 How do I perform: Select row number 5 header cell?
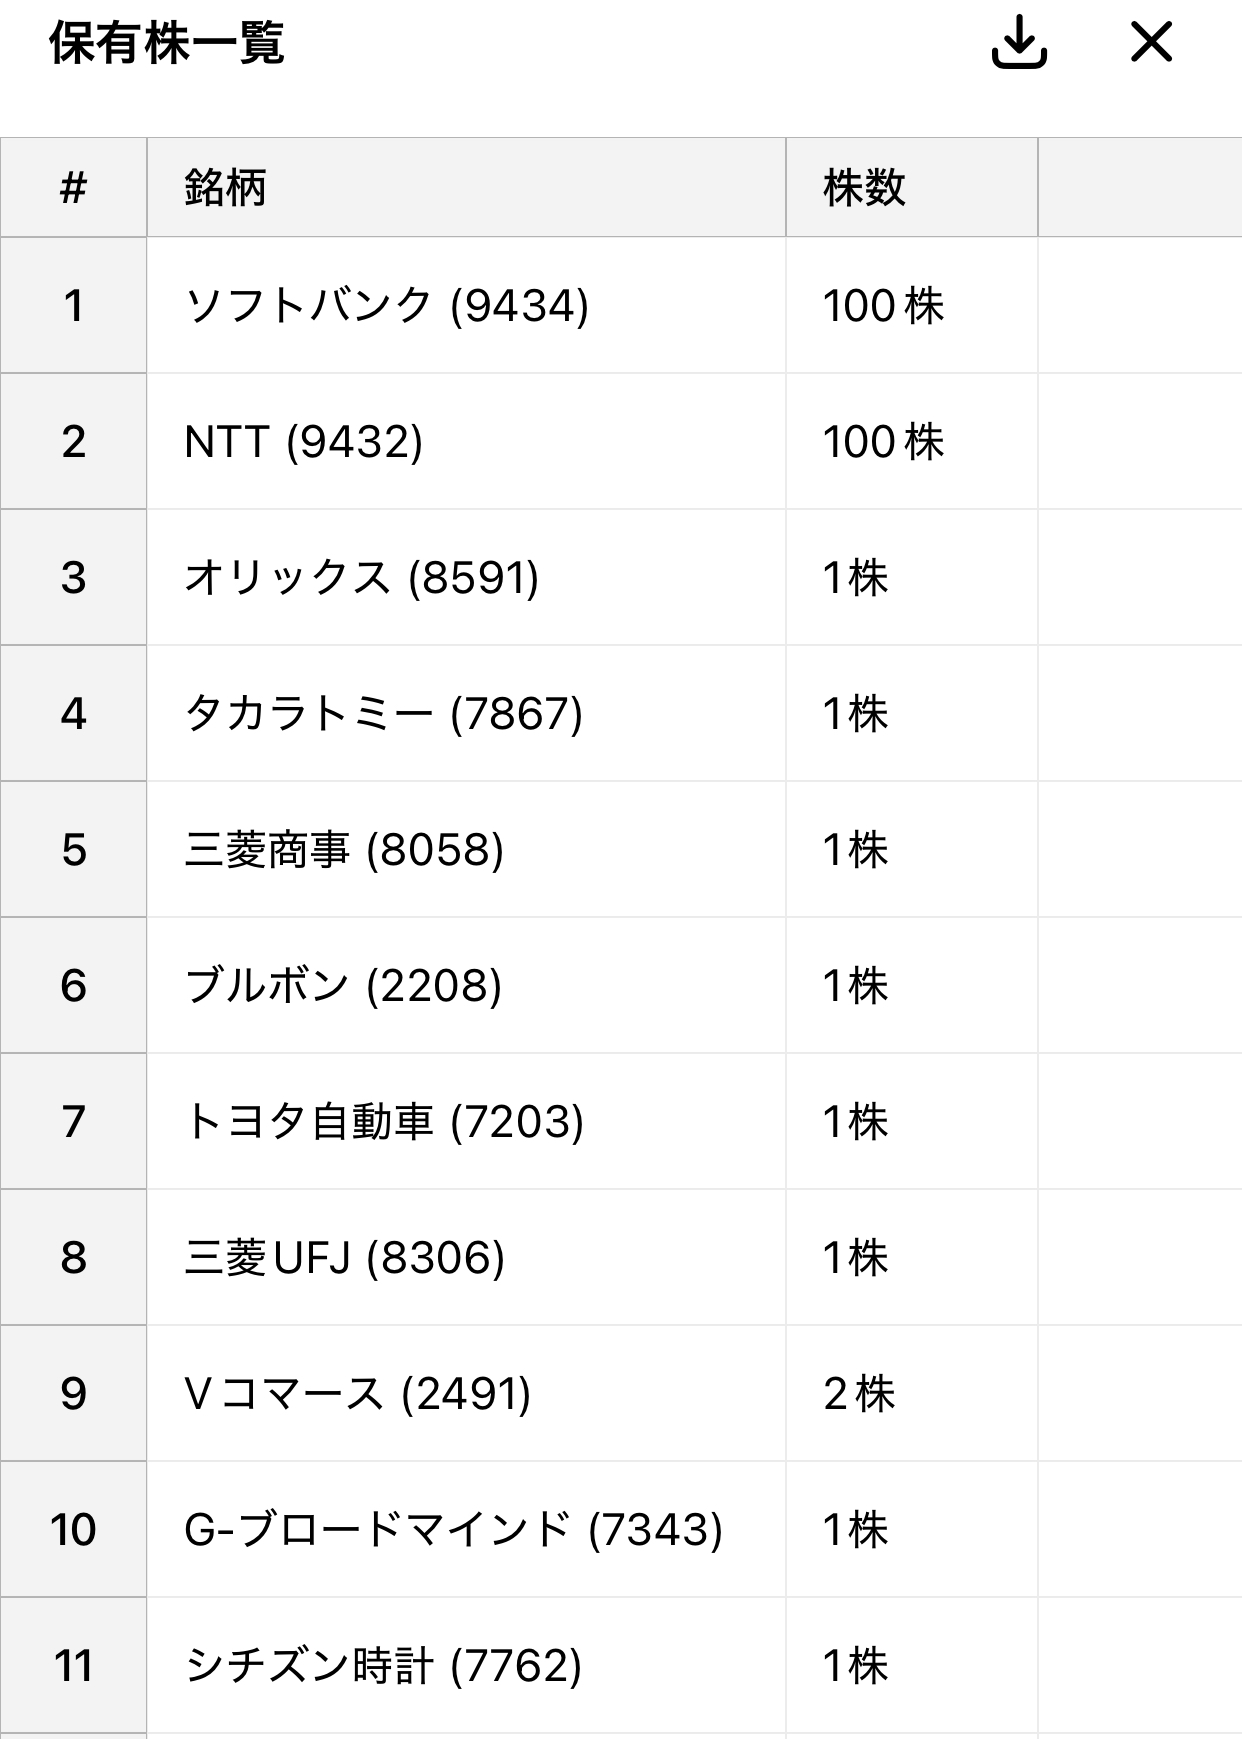click(73, 849)
